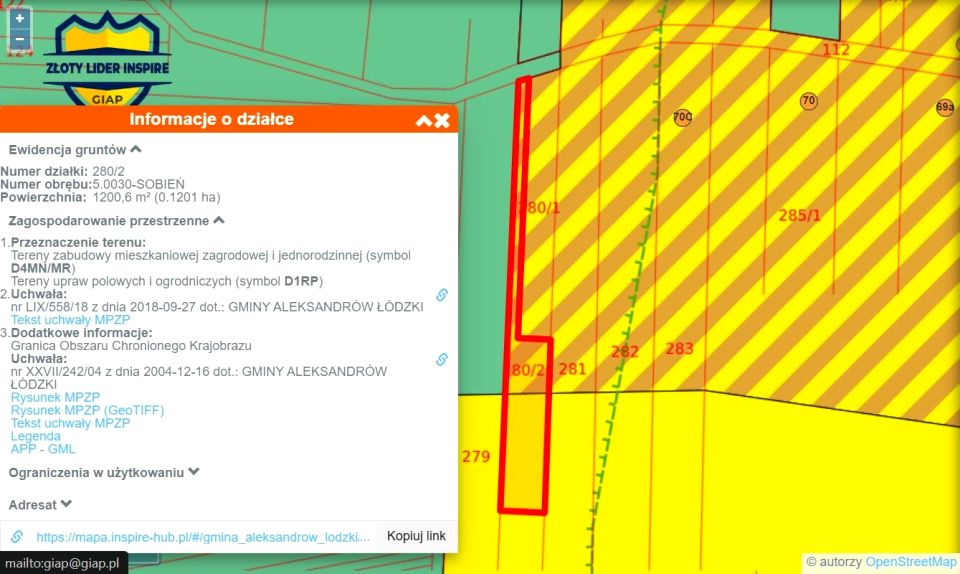The height and width of the screenshot is (574, 960).
Task: Click link icon next to resolution XXVII/242/04
Action: click(441, 359)
